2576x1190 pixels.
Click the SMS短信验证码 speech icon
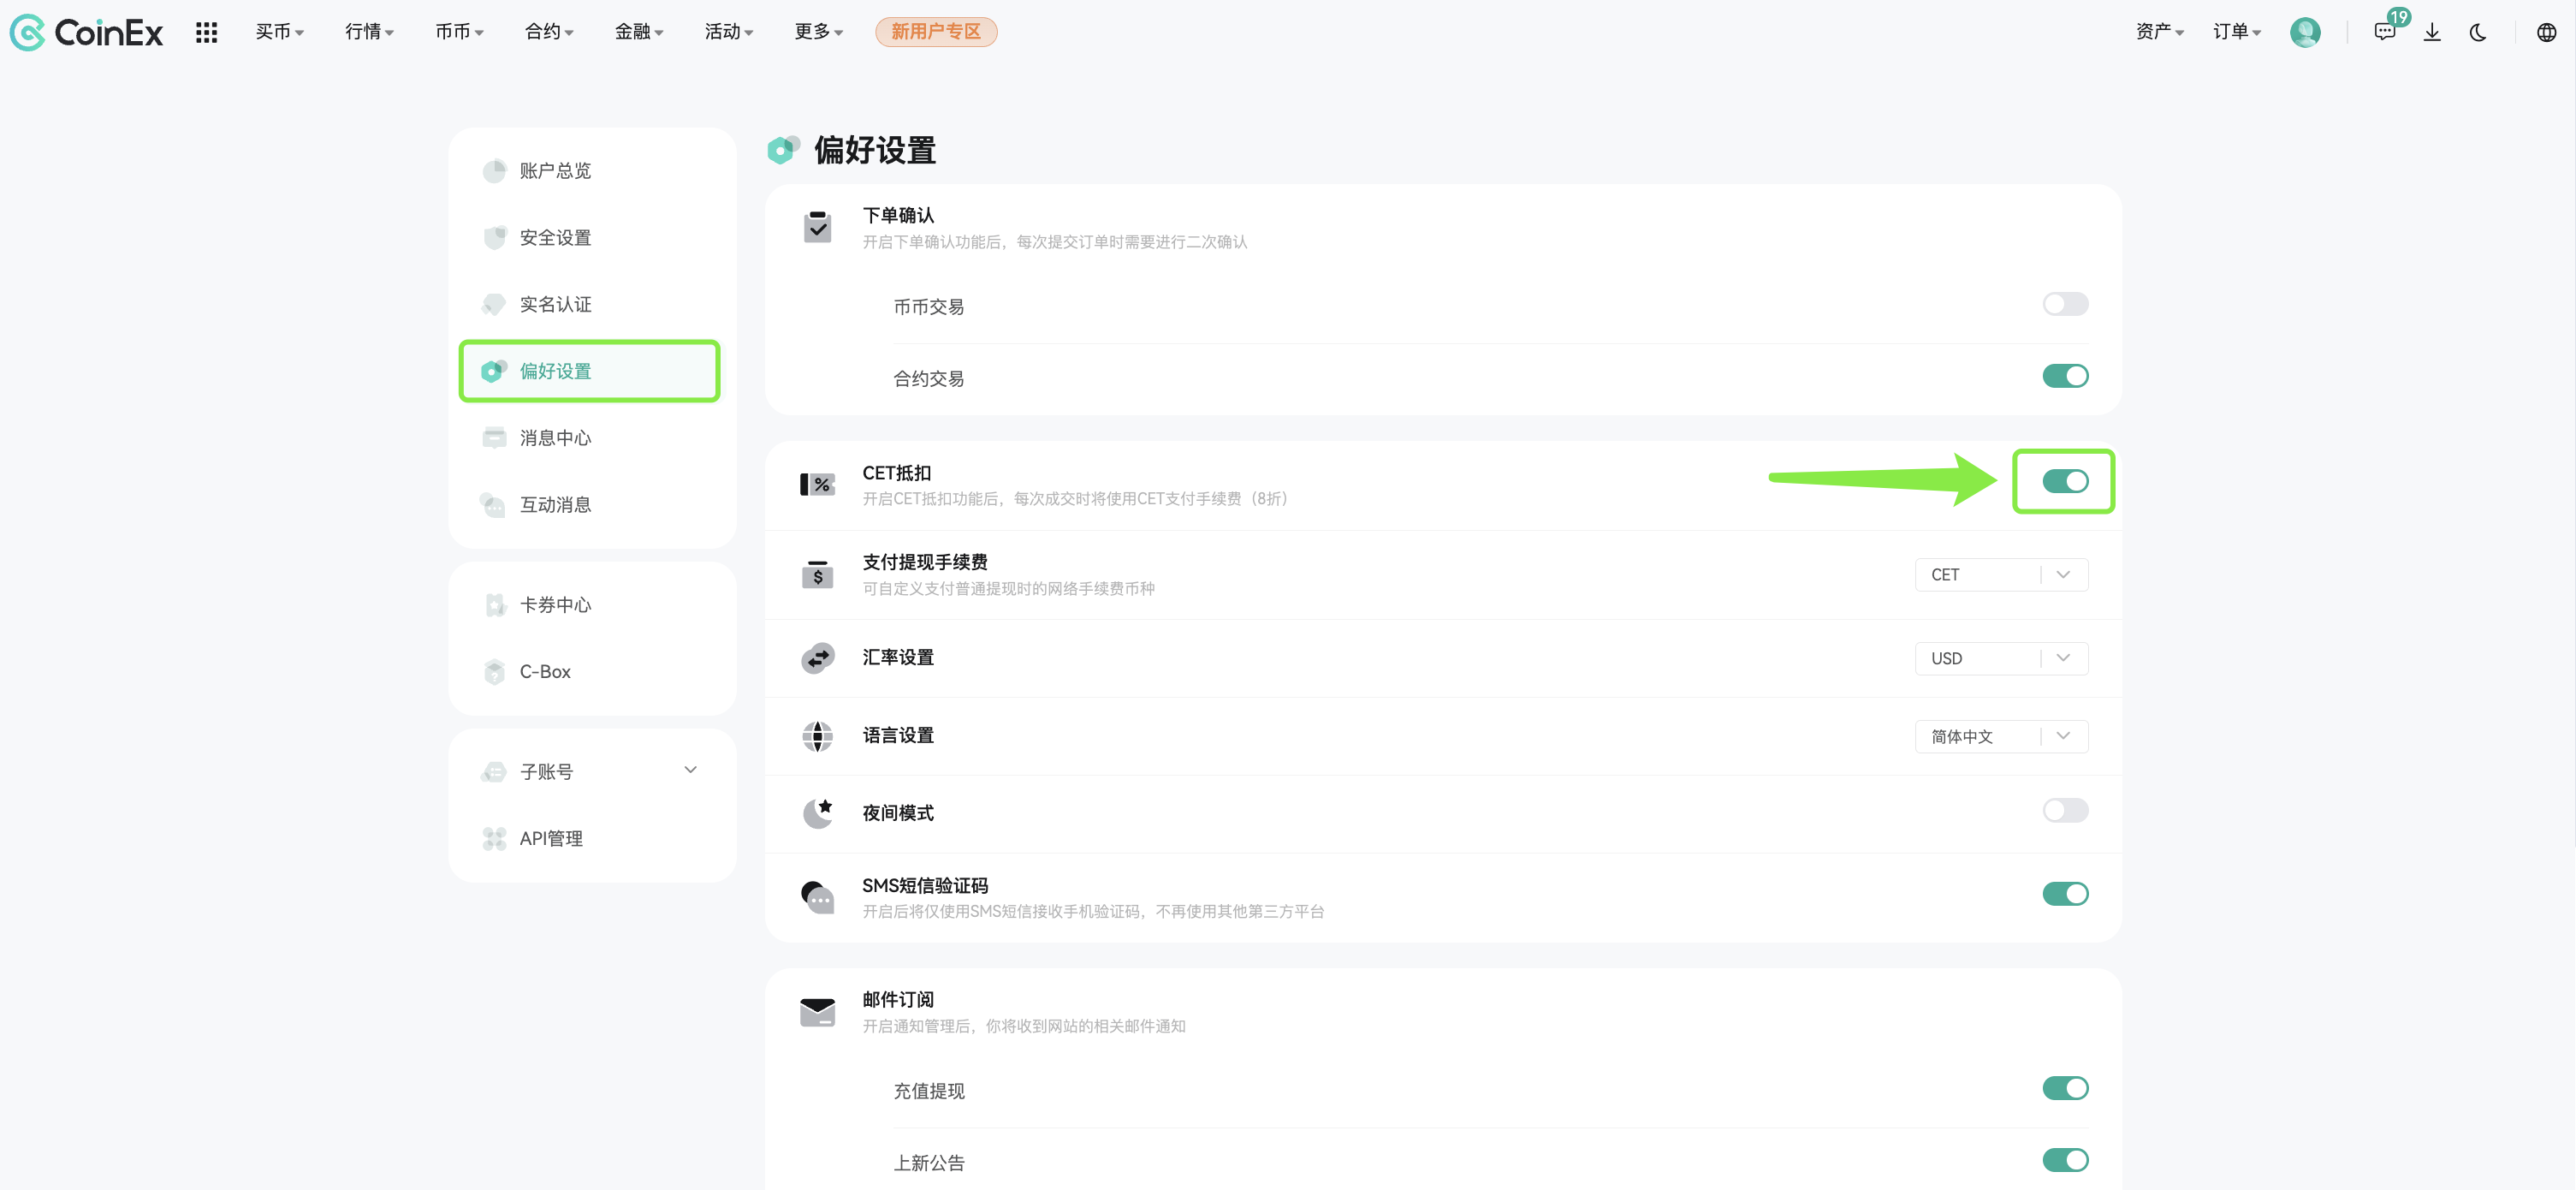[817, 897]
